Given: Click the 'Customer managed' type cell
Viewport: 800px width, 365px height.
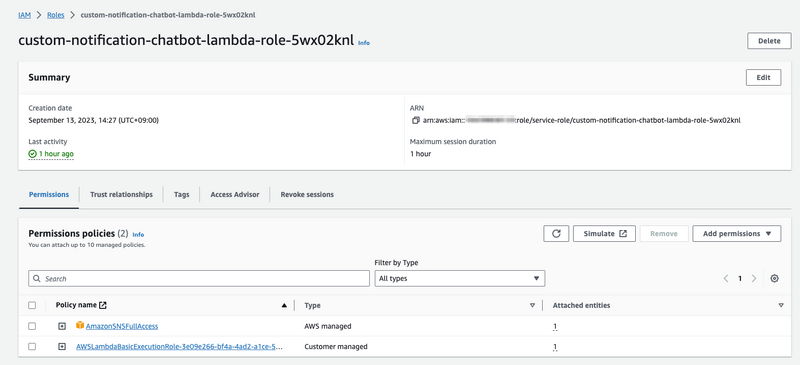Looking at the screenshot, I should 336,347.
